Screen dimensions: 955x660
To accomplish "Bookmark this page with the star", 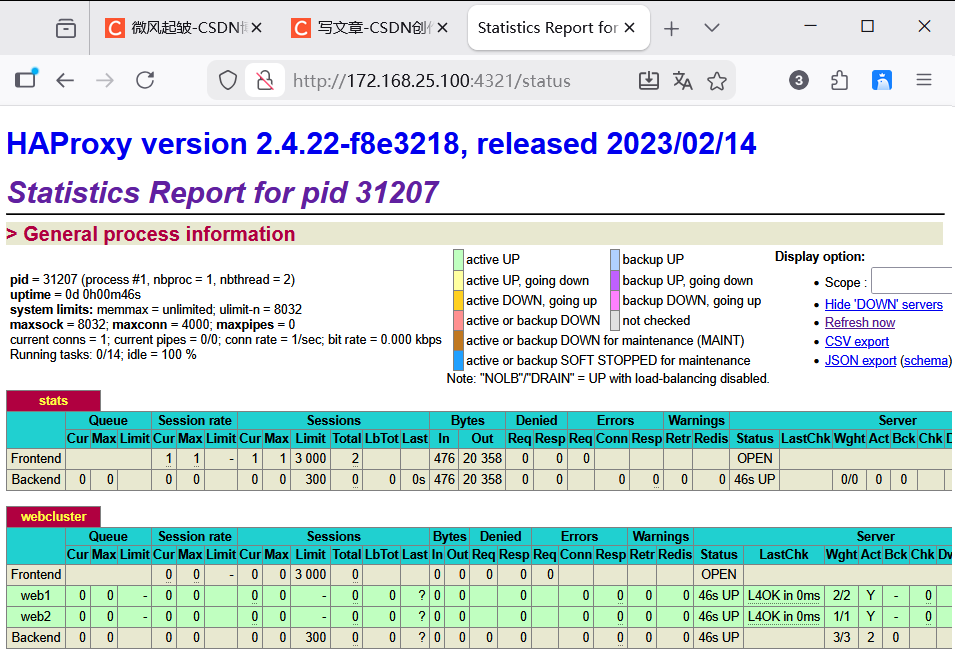I will [x=717, y=80].
